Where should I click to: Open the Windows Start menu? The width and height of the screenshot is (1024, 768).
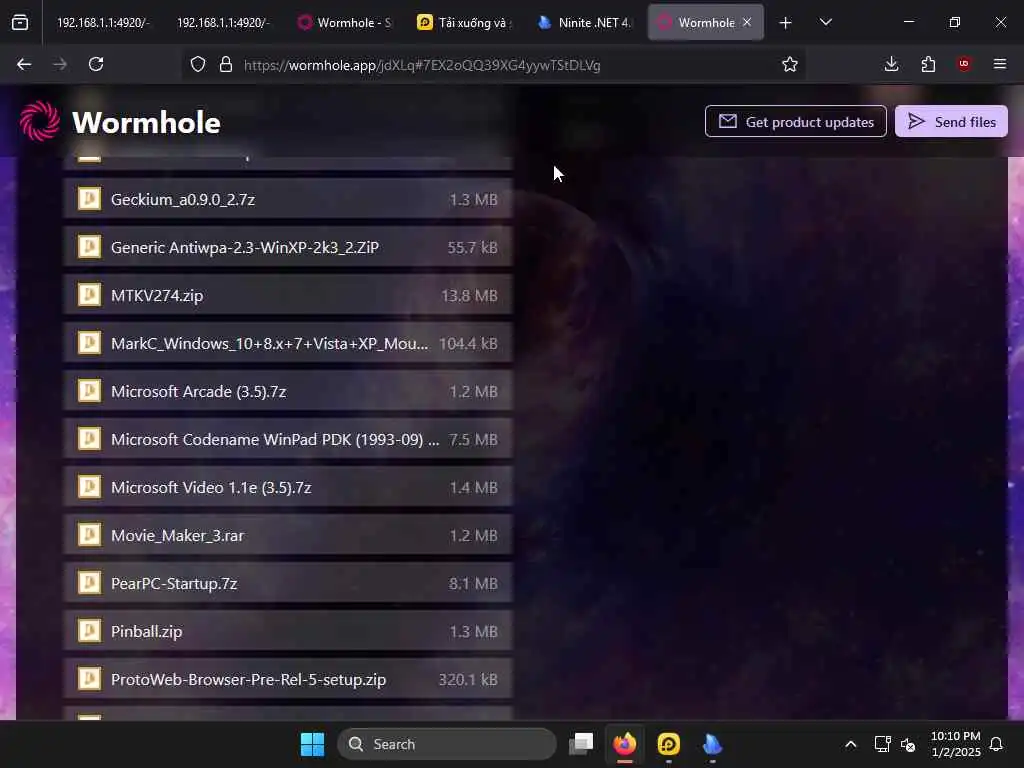point(312,744)
